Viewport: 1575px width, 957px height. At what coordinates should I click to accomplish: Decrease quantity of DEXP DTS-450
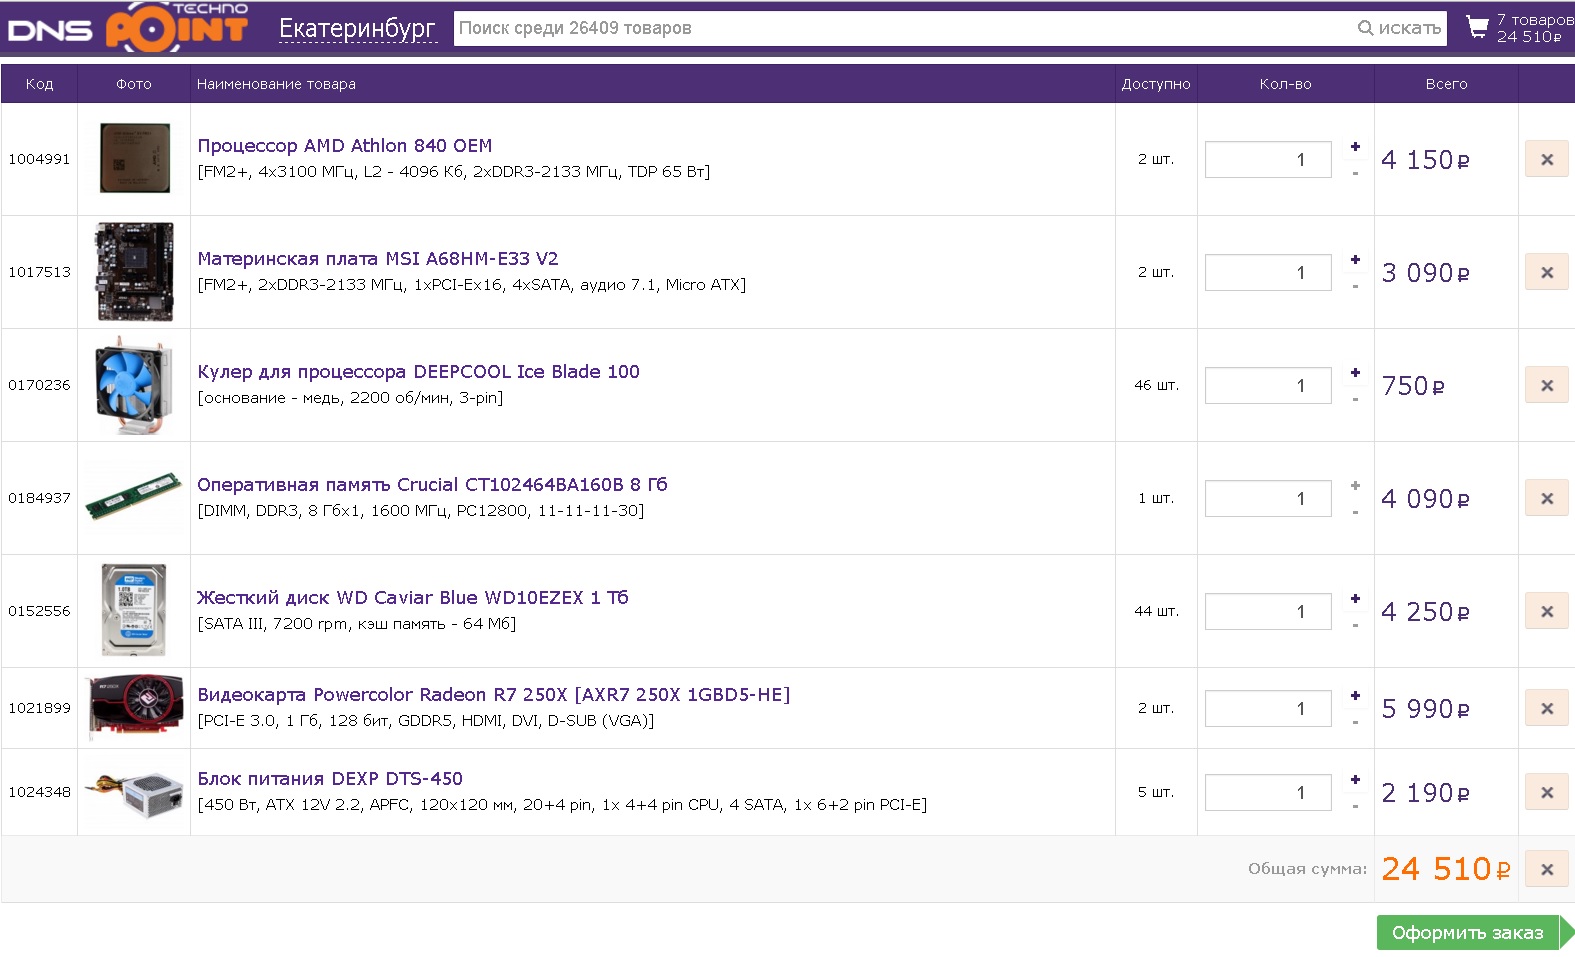(1355, 806)
